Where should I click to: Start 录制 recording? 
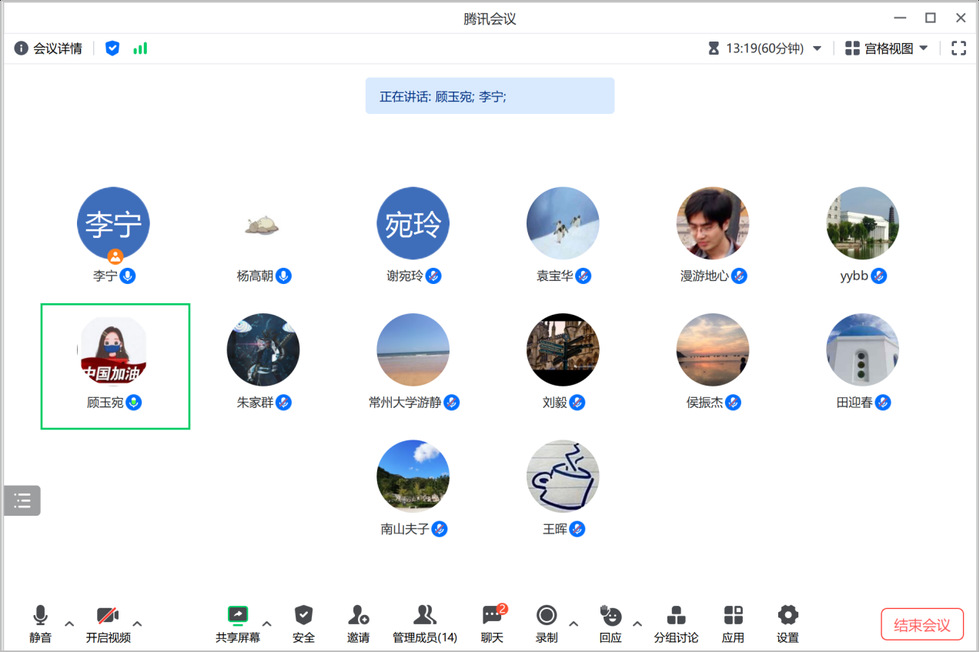[x=546, y=623]
